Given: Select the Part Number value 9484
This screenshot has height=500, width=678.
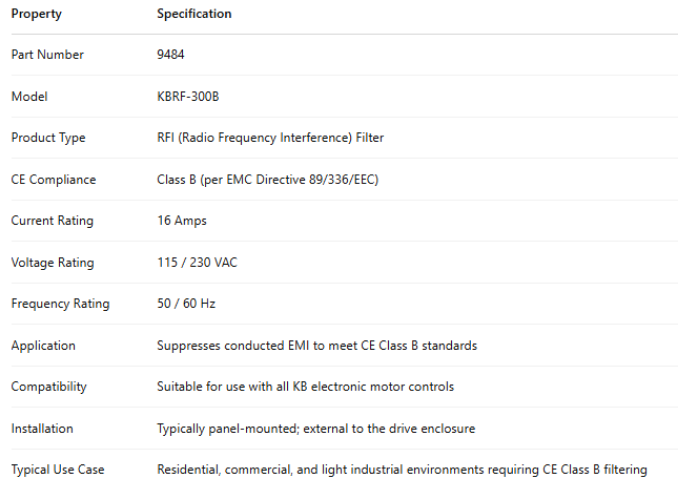Looking at the screenshot, I should pos(171,55).
